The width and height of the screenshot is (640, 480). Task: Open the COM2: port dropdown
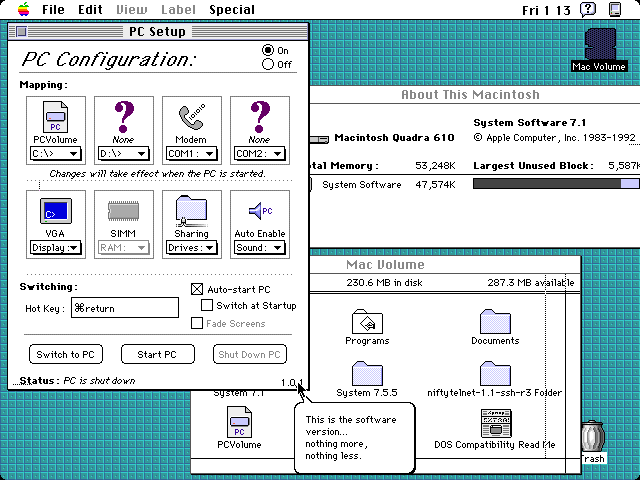click(x=259, y=154)
